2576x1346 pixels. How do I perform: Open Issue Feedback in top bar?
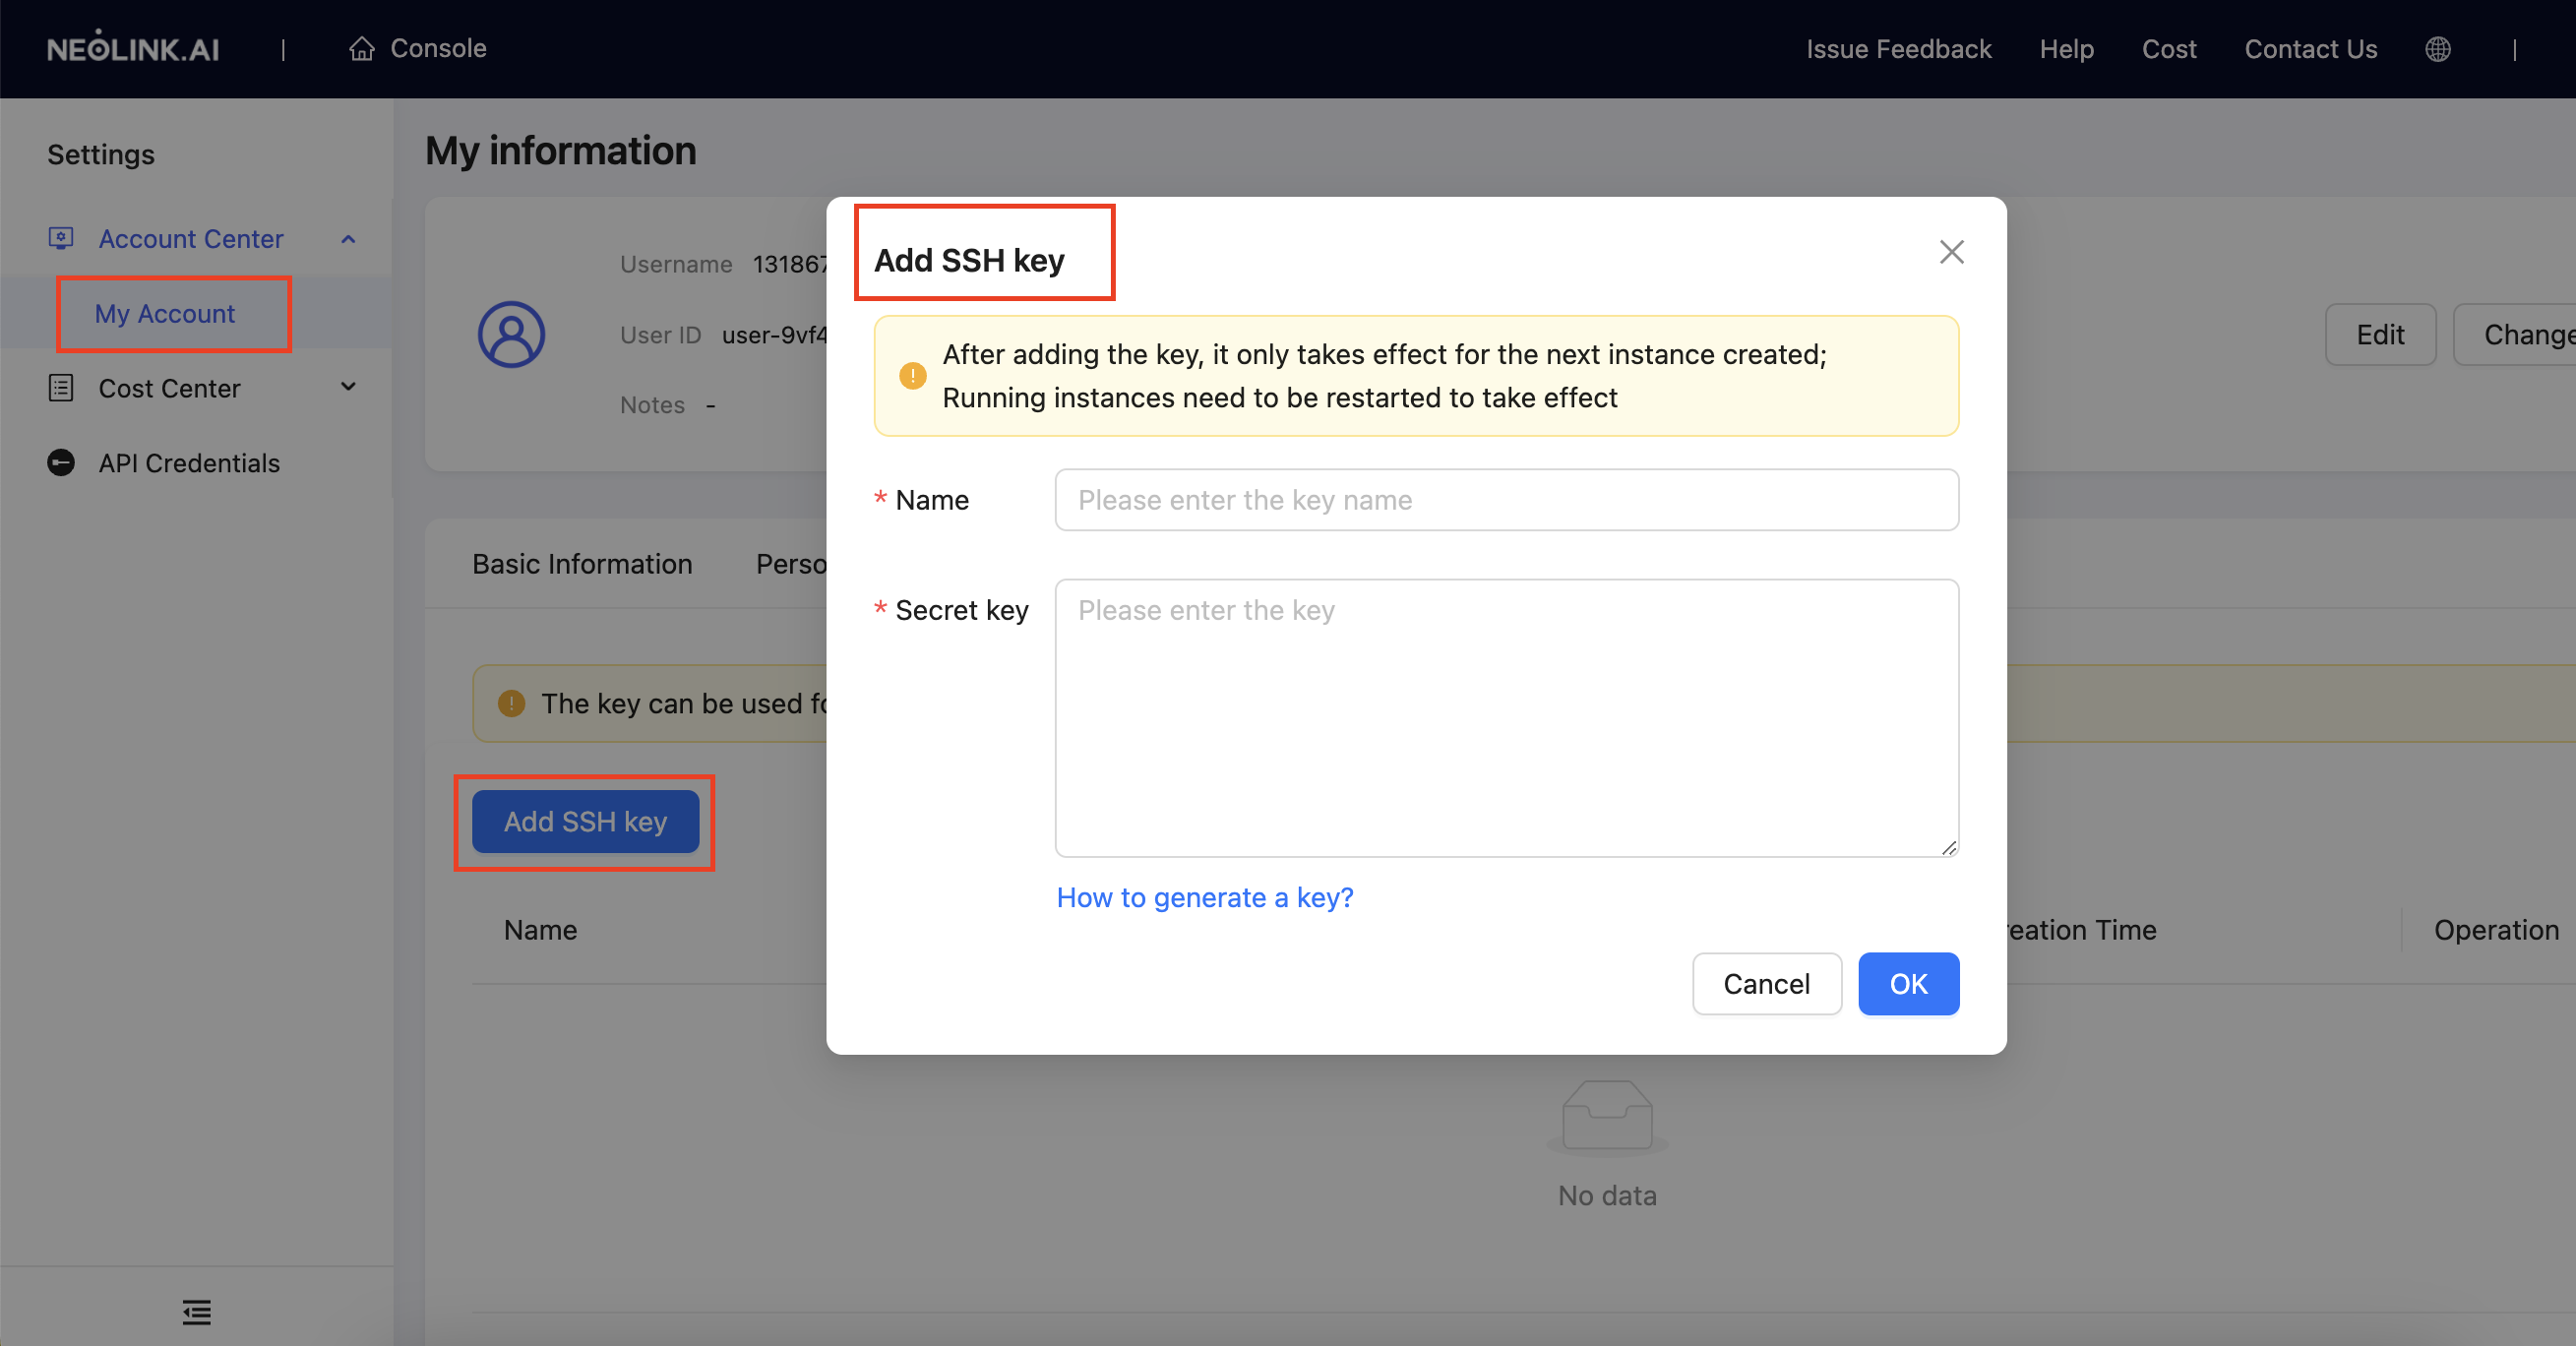pos(1898,49)
